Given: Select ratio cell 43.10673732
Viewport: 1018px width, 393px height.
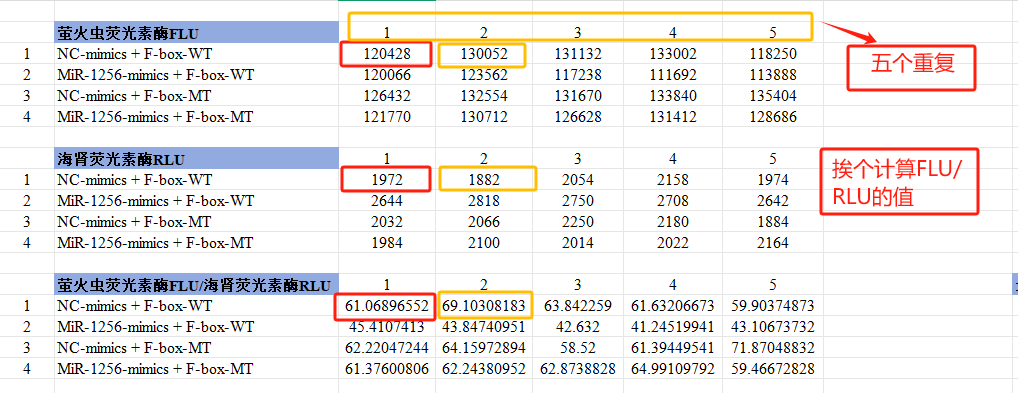Looking at the screenshot, I should tap(773, 327).
